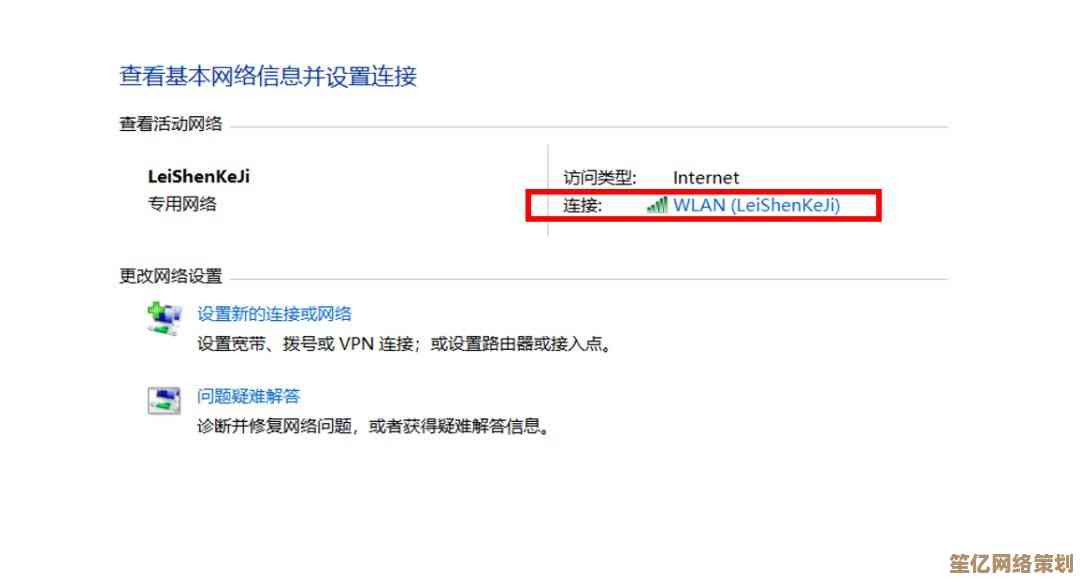Screen dimensions: 1080x582
Task: Click the 连接 label beside WLAN
Action: click(583, 205)
